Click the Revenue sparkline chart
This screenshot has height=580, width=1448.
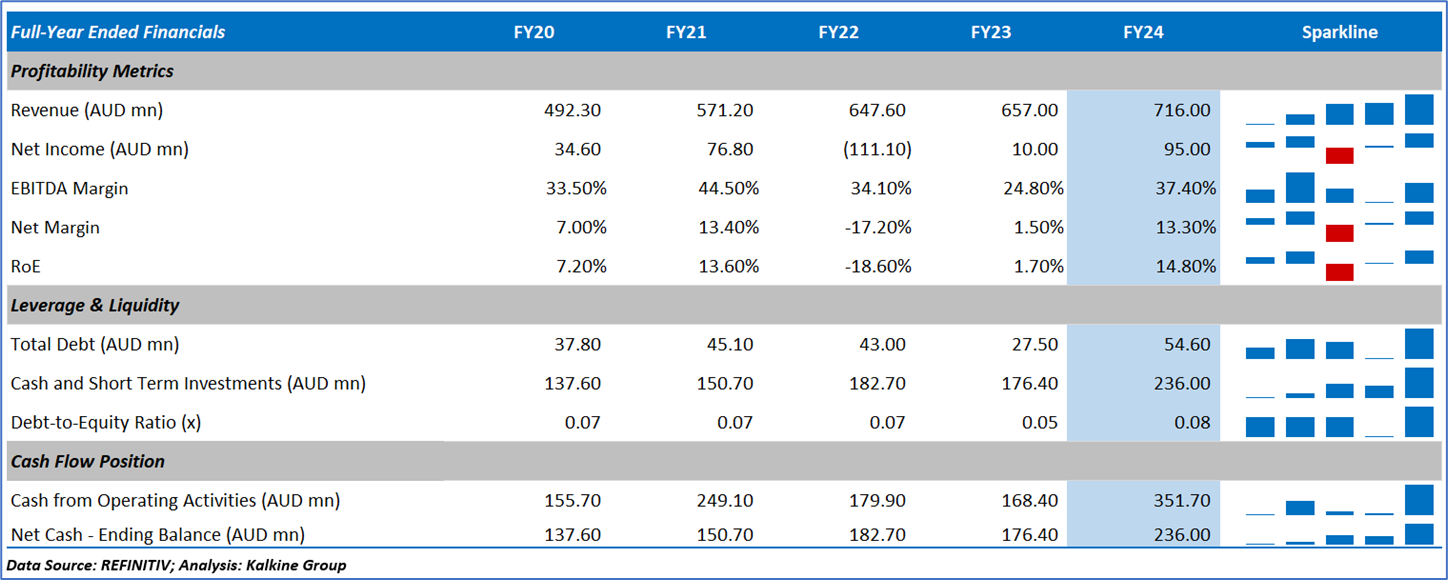[x=1339, y=110]
